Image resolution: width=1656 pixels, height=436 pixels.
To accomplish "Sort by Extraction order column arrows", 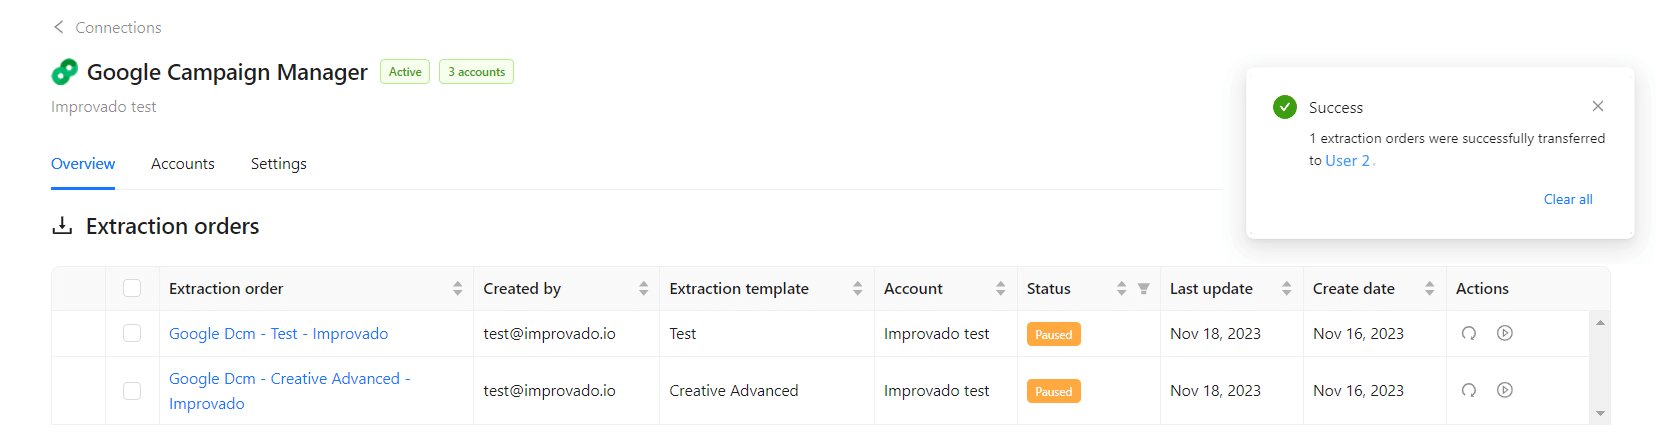I will pyautogui.click(x=458, y=289).
